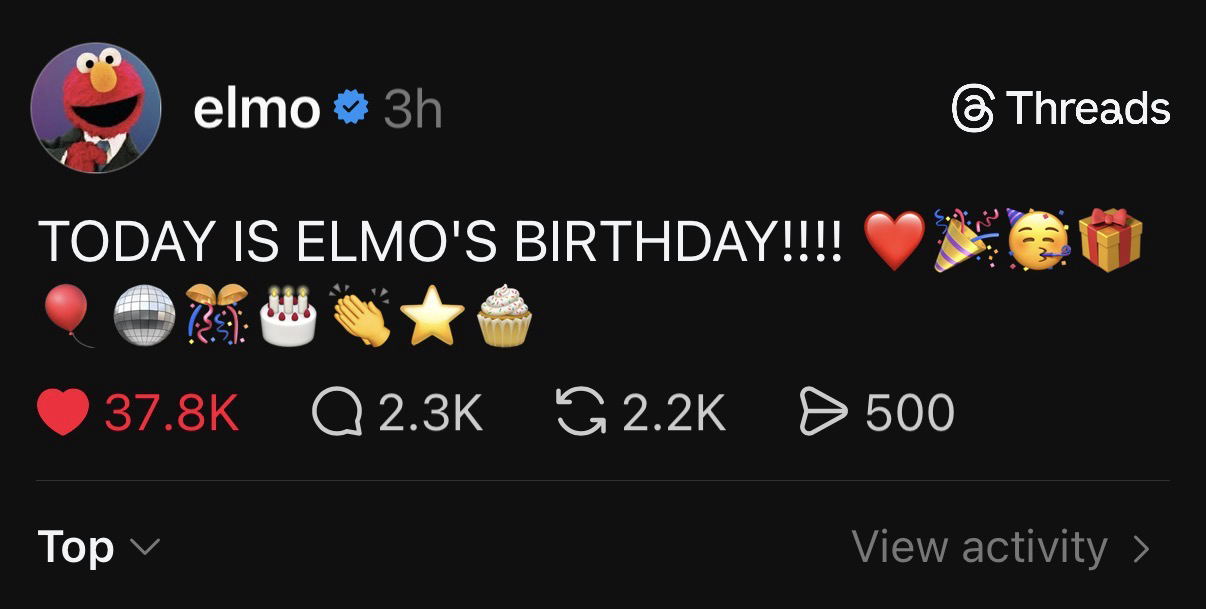Open View activity

point(979,547)
